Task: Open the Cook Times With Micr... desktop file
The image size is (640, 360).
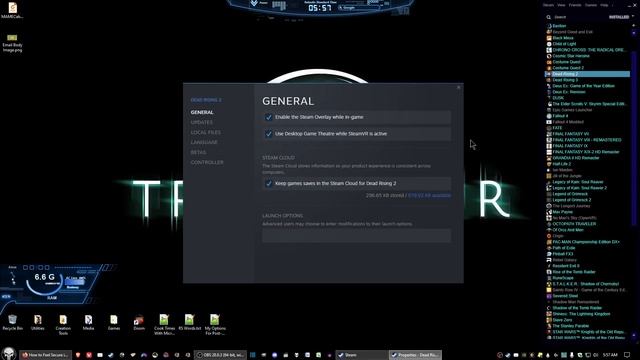Action: tap(164, 324)
